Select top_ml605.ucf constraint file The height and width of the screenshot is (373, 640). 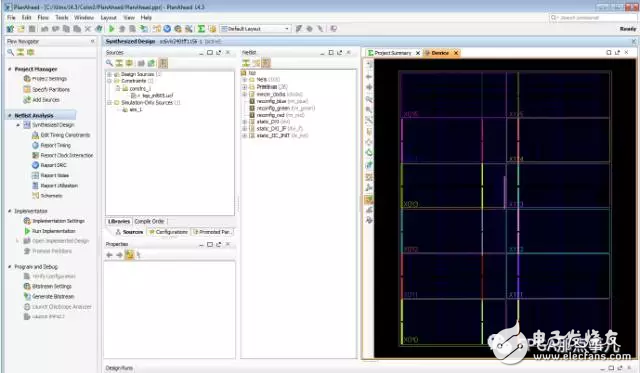coord(158,95)
